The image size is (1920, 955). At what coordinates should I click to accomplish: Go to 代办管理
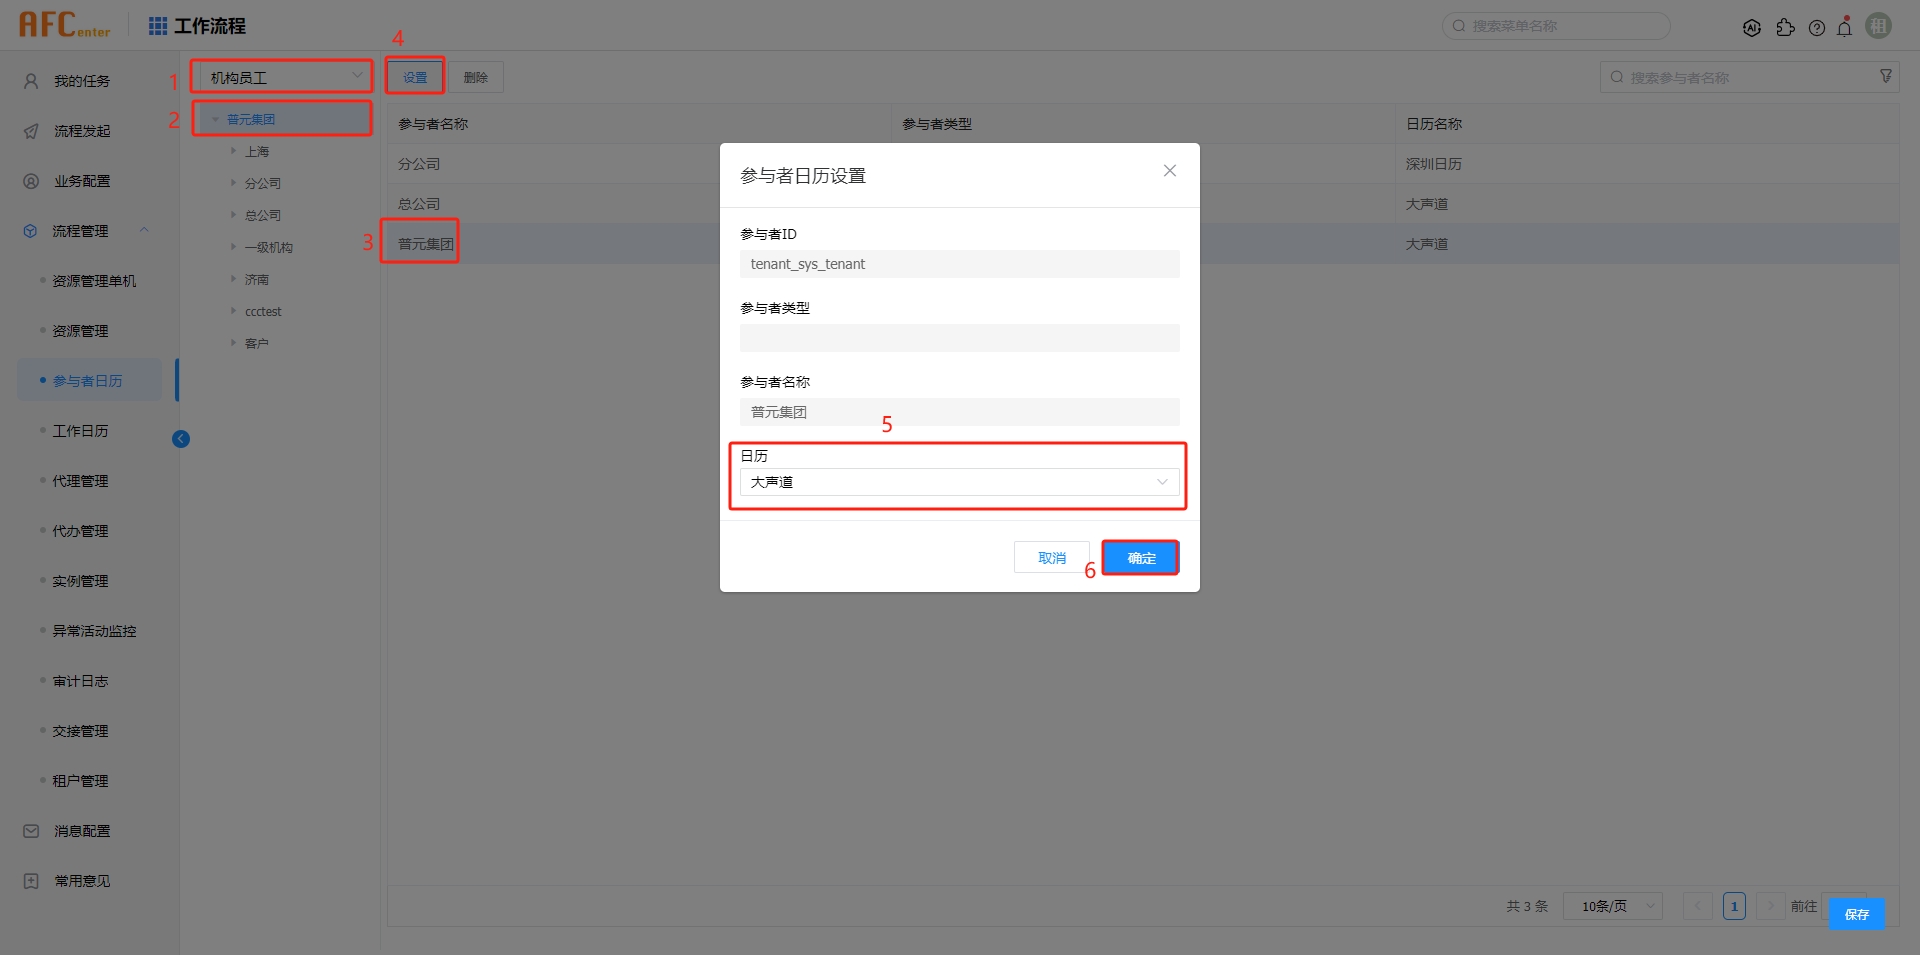80,531
